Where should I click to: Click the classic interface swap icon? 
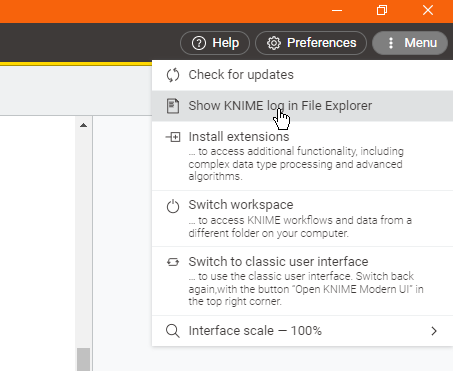173,262
